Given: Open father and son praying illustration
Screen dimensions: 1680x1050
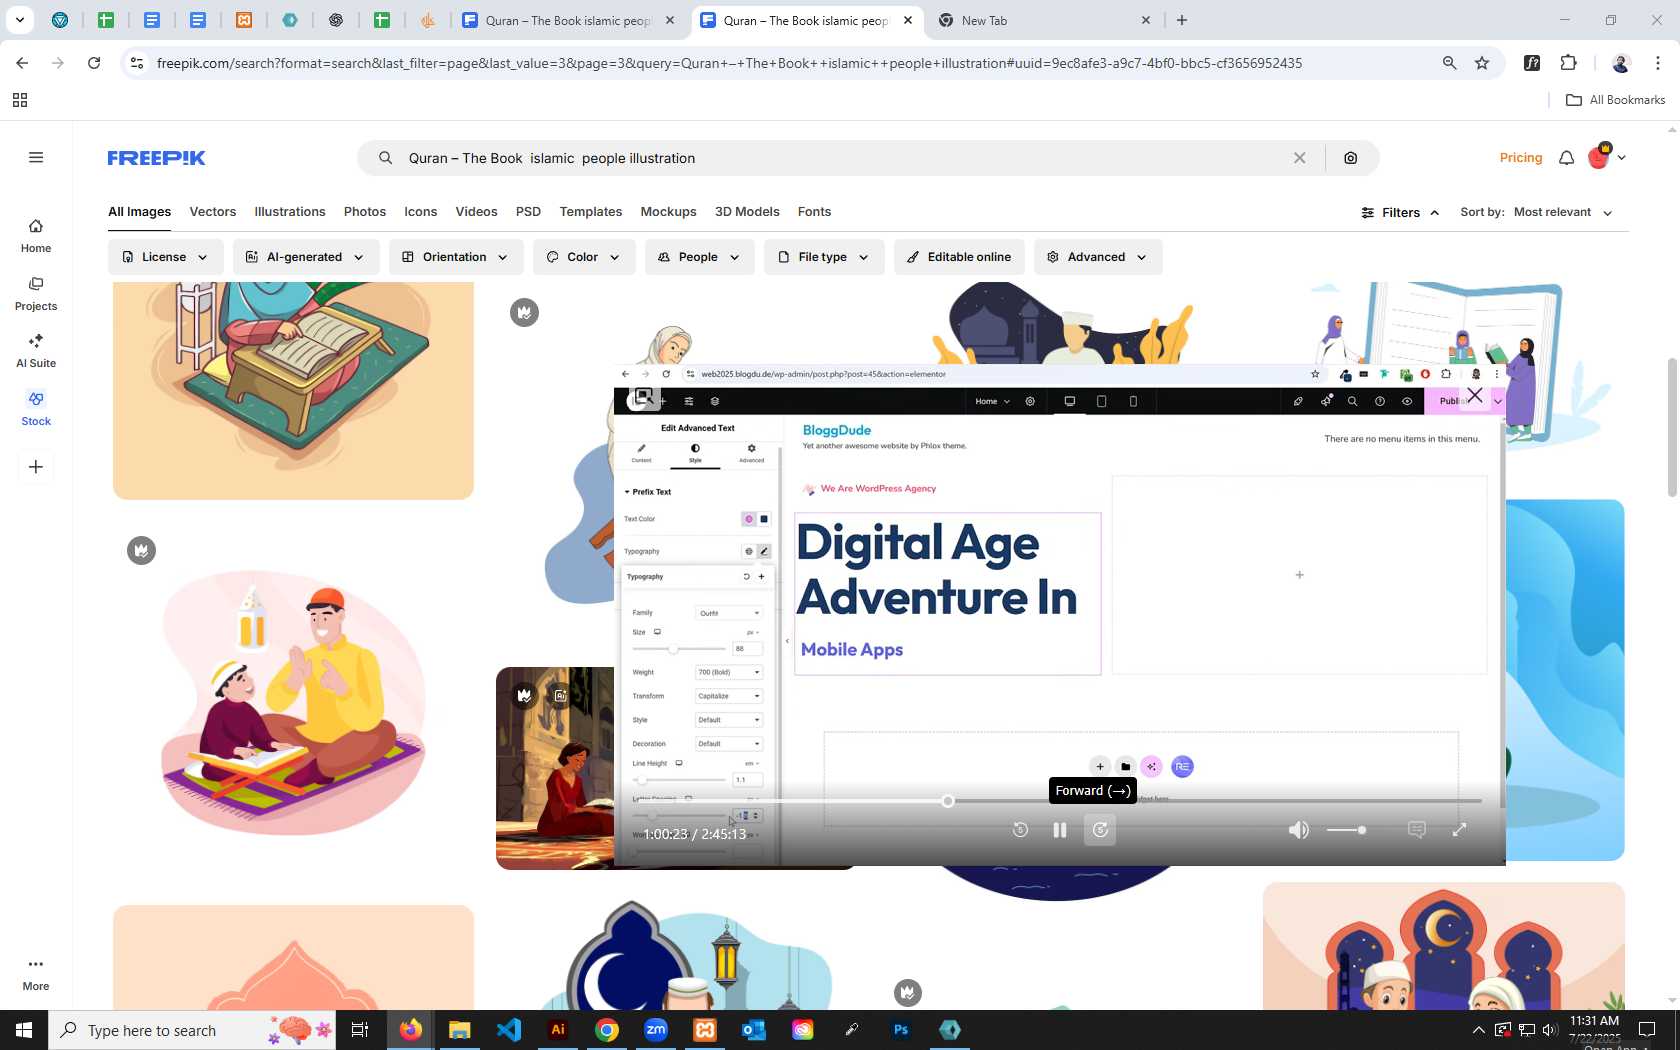Looking at the screenshot, I should pyautogui.click(x=293, y=703).
